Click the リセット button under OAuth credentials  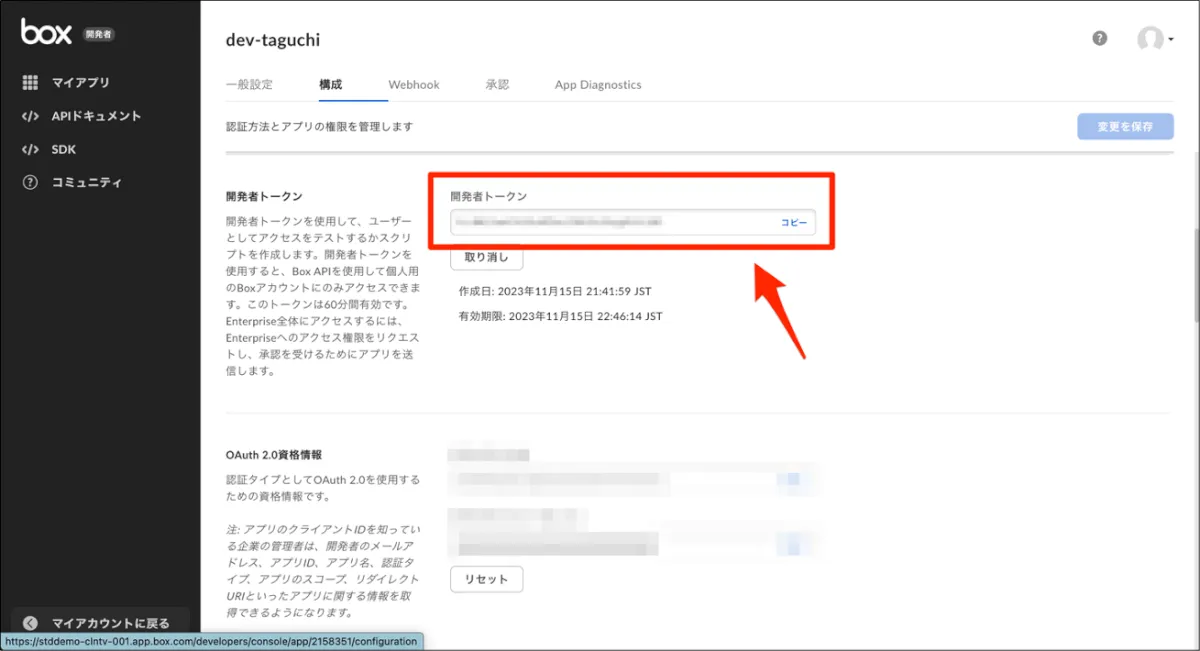coord(486,579)
